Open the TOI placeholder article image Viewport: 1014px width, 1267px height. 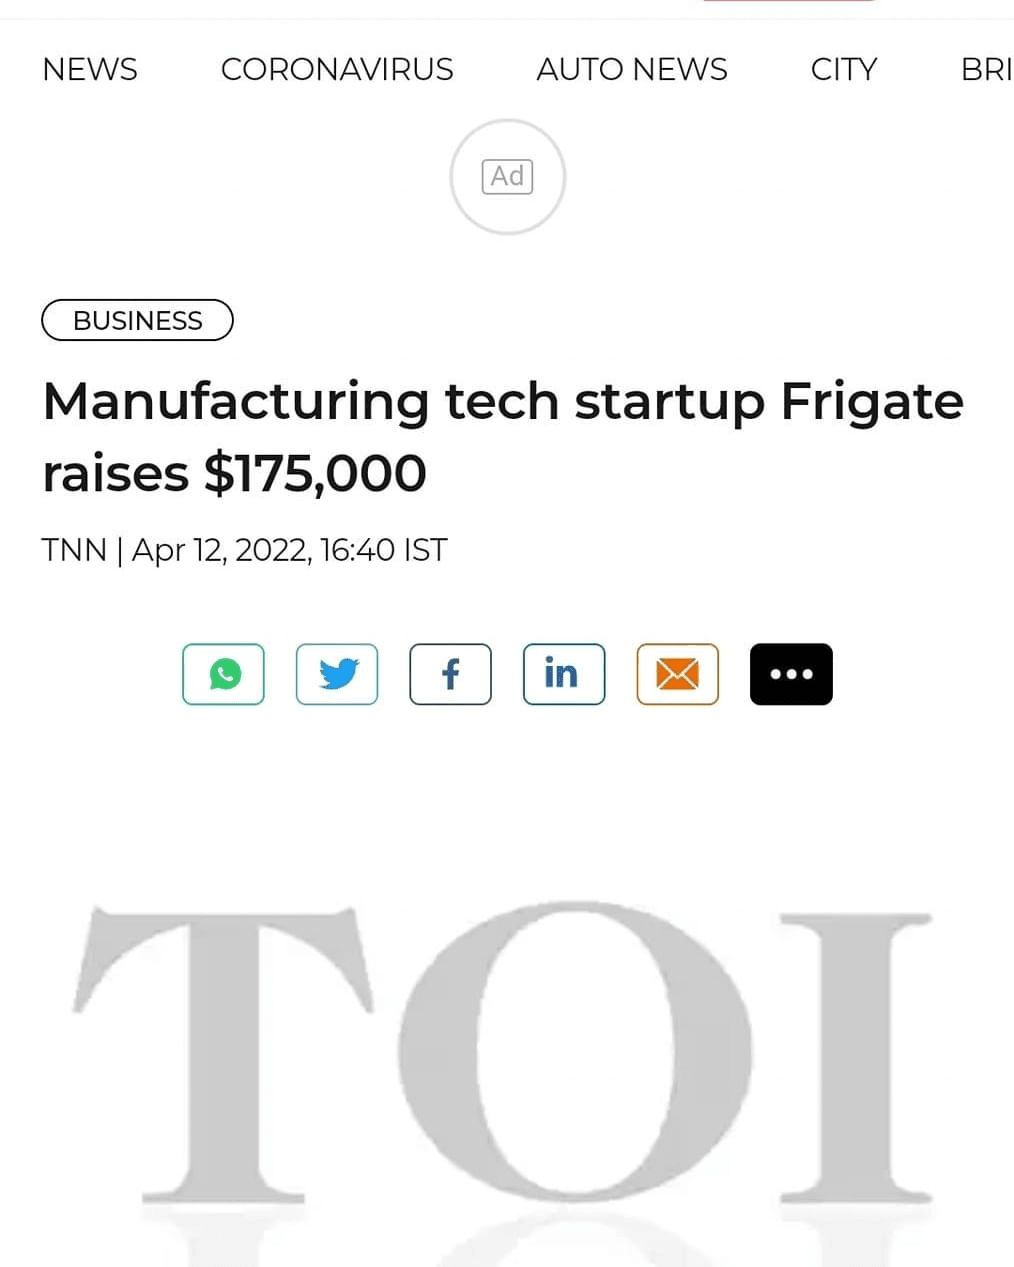point(507,1060)
